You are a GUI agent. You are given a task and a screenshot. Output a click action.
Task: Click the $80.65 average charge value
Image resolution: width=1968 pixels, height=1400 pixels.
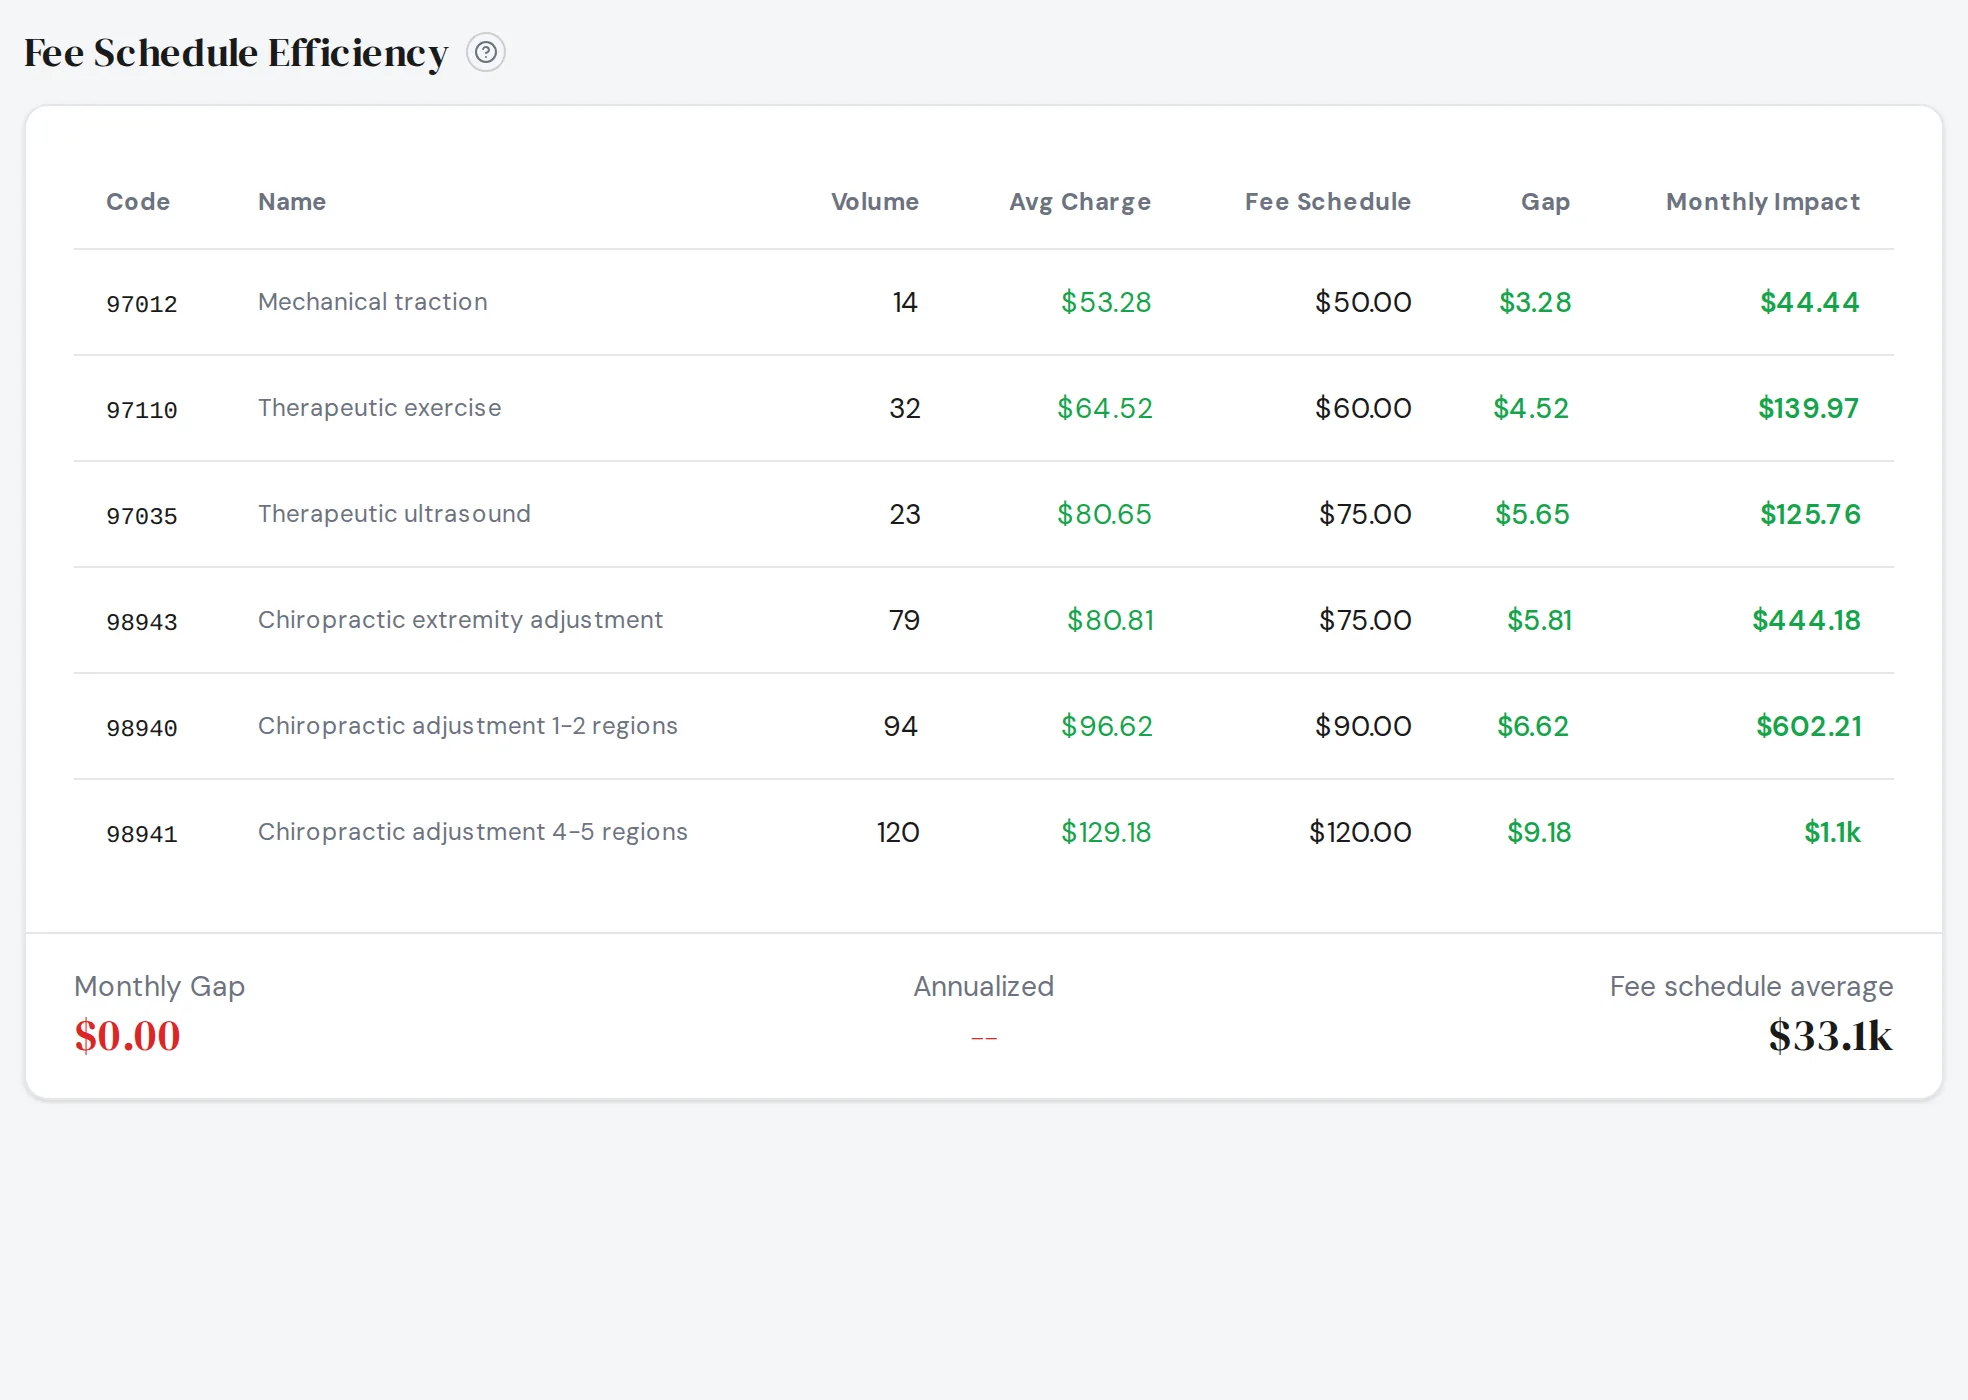1105,514
